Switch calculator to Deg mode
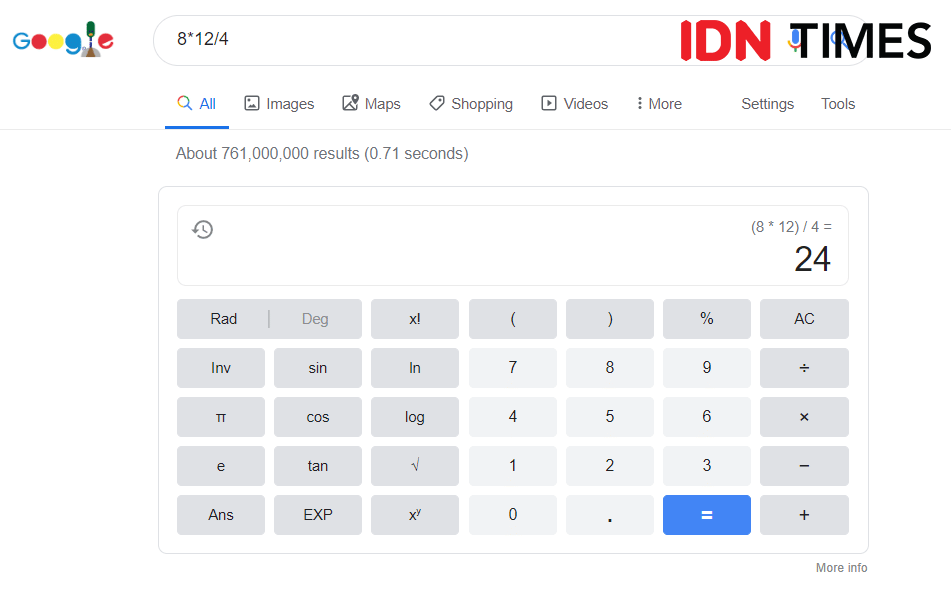This screenshot has width=951, height=589. [x=314, y=319]
